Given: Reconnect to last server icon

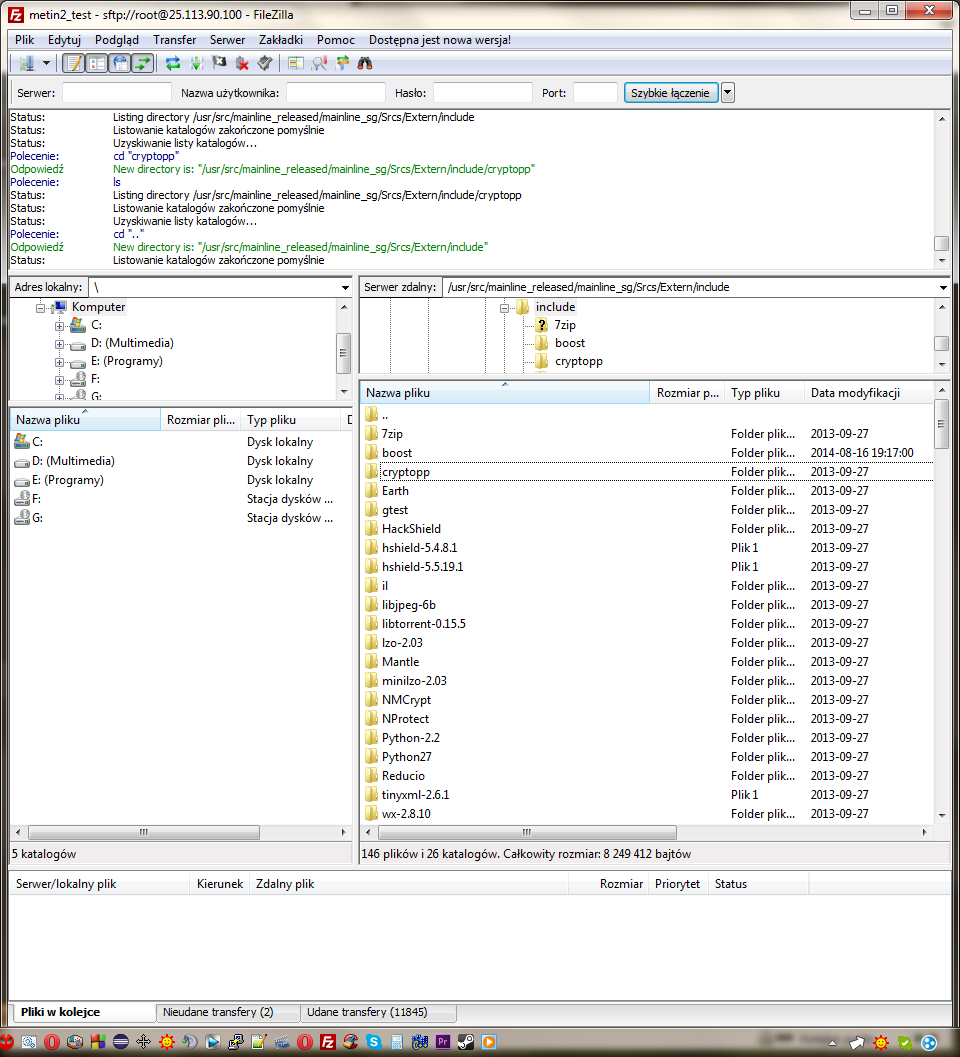Looking at the screenshot, I should (x=265, y=63).
